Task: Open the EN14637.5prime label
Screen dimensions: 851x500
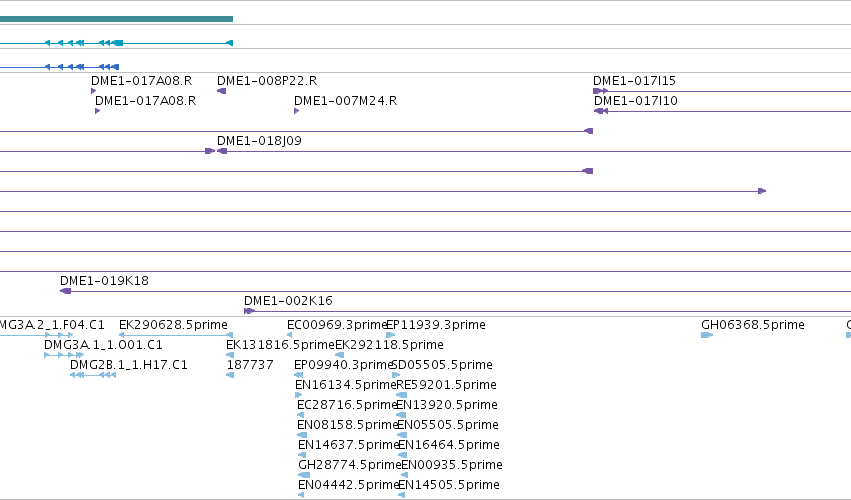Action: pyautogui.click(x=348, y=446)
